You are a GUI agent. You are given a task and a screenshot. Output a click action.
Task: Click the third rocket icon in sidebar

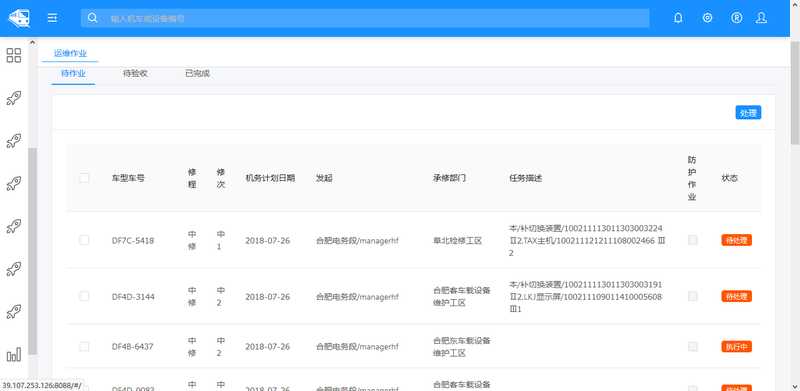pyautogui.click(x=14, y=184)
